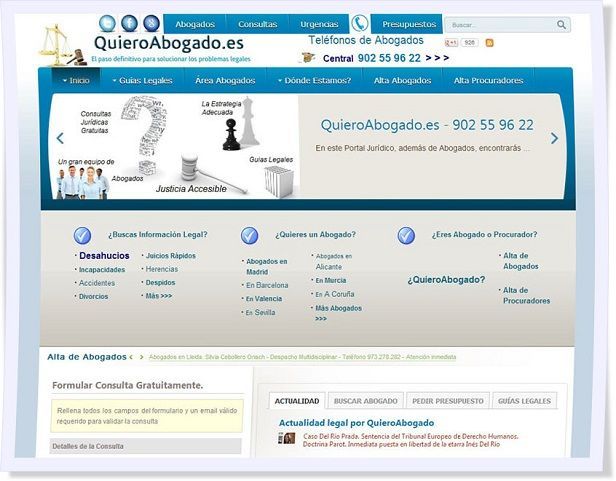This screenshot has height=481, width=616.
Task: Switch to the BUSCAR ABOGADO tab
Action: [x=365, y=401]
